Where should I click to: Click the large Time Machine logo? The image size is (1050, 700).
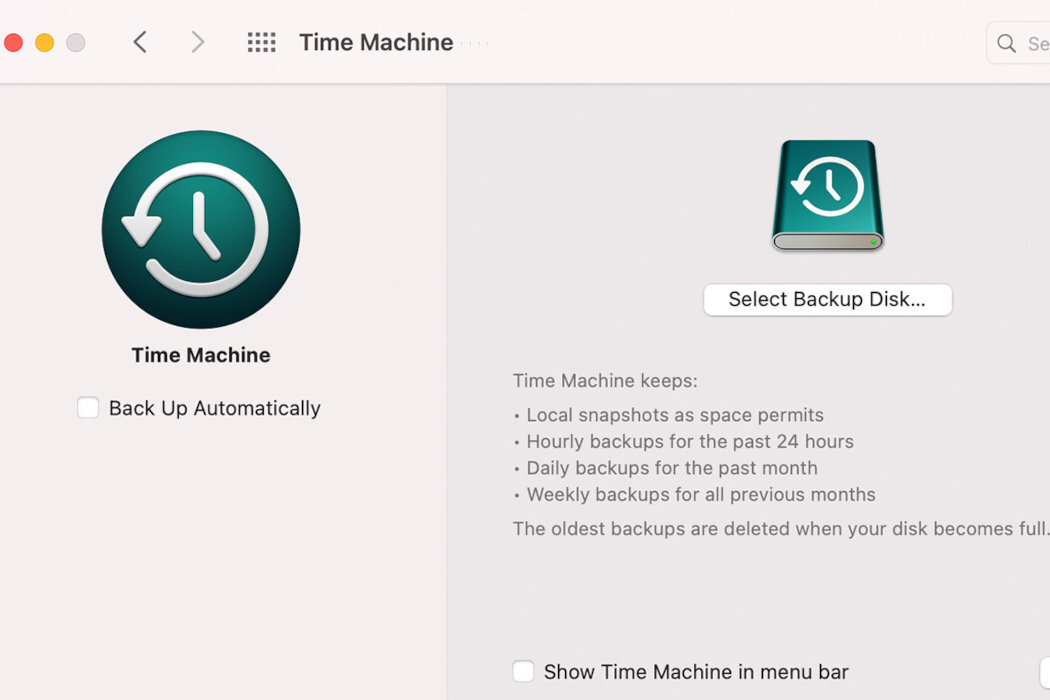pyautogui.click(x=201, y=229)
